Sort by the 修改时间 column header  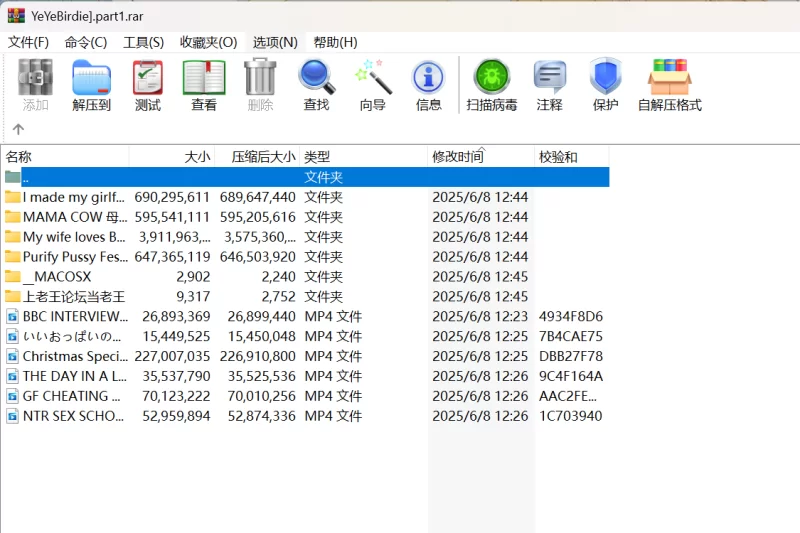(x=481, y=157)
